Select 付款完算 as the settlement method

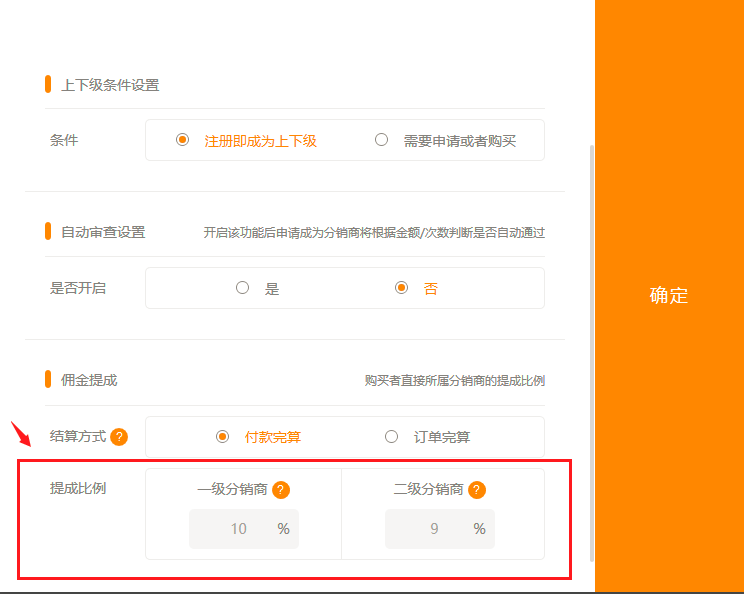pos(223,437)
